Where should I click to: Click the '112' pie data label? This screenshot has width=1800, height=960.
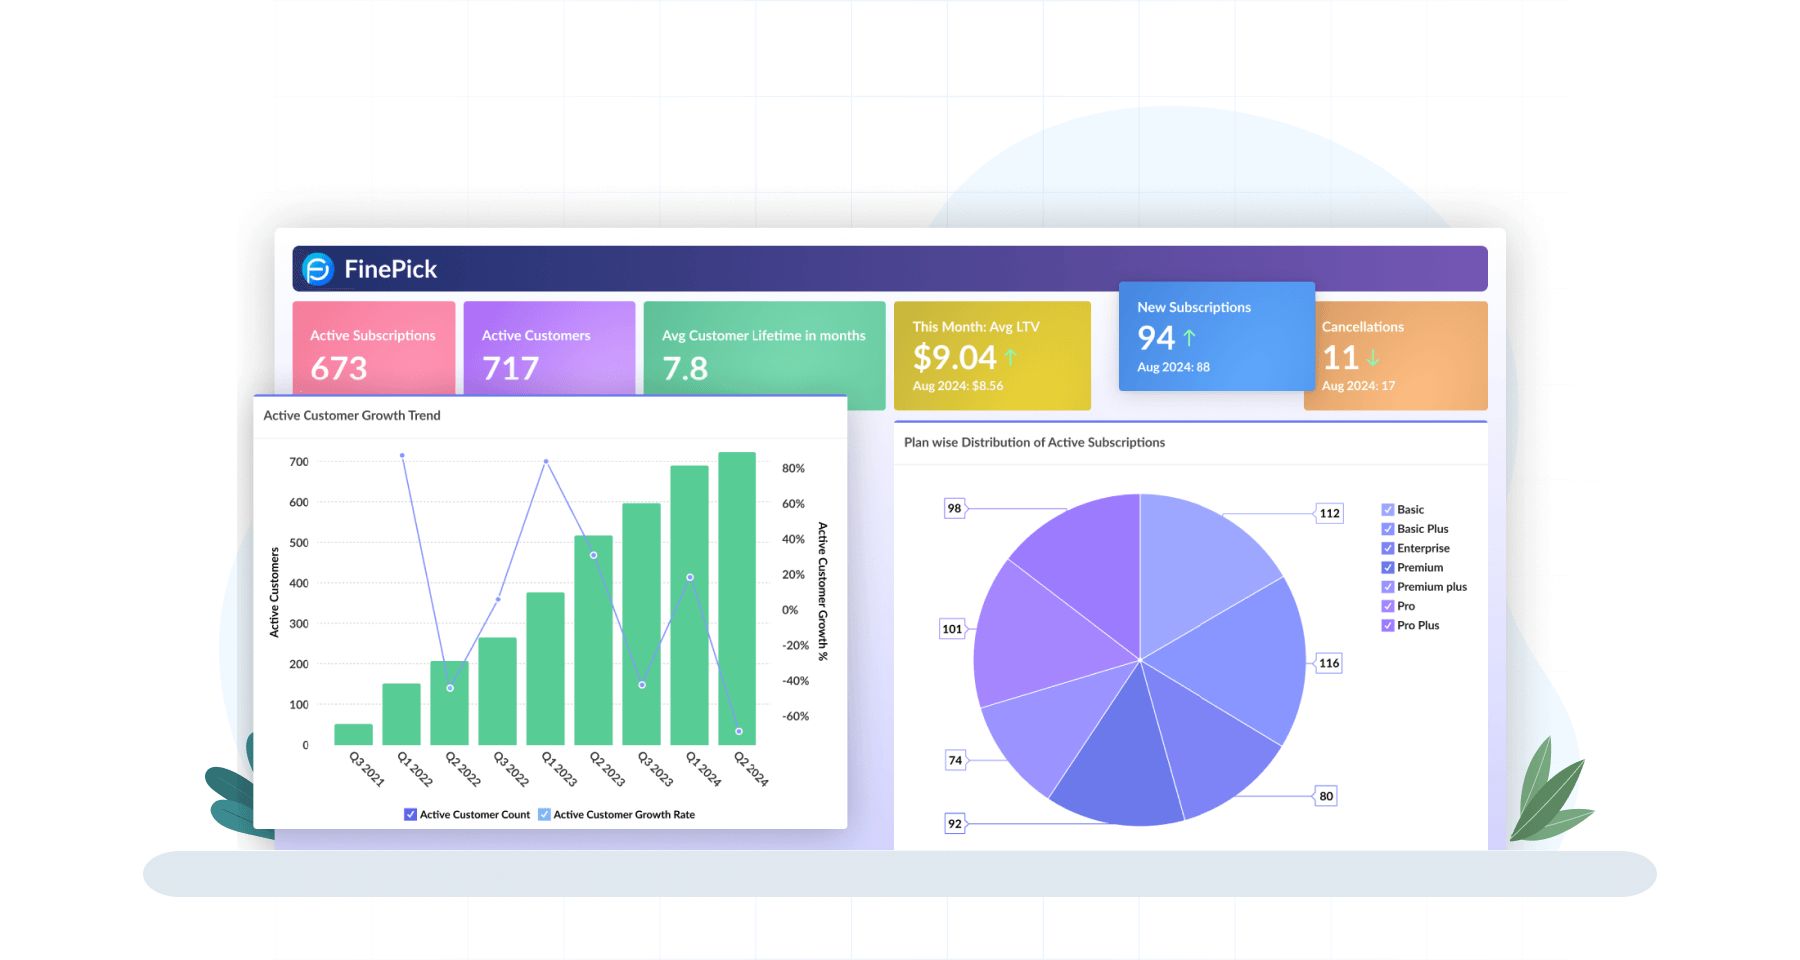[x=1329, y=514]
